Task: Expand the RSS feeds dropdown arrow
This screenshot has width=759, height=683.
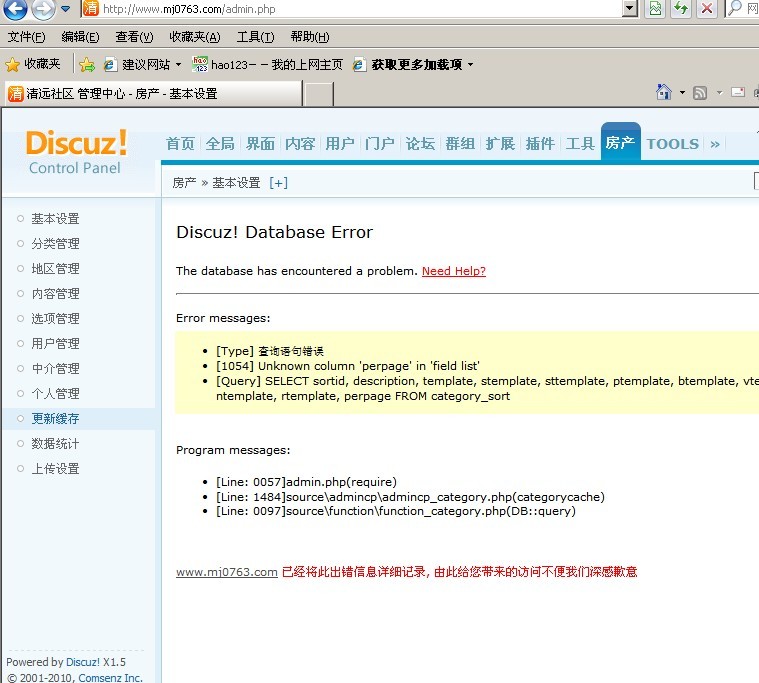Action: (719, 92)
